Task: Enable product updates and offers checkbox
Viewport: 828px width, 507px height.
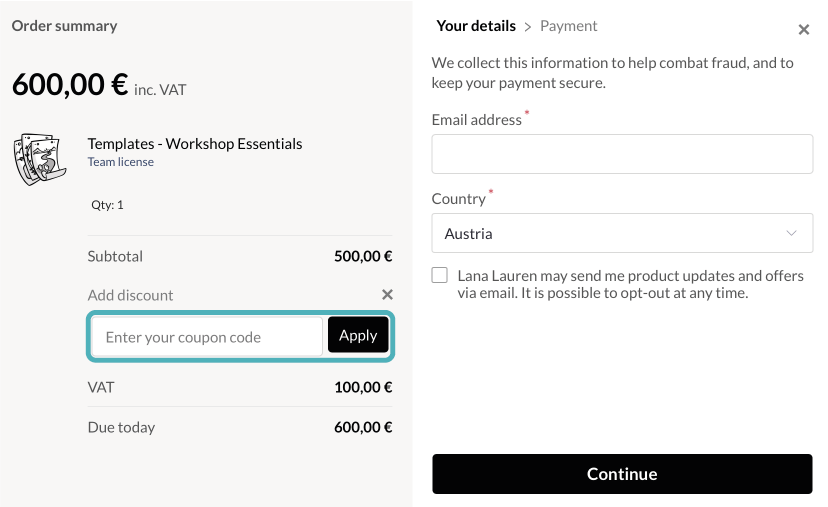Action: pos(440,275)
